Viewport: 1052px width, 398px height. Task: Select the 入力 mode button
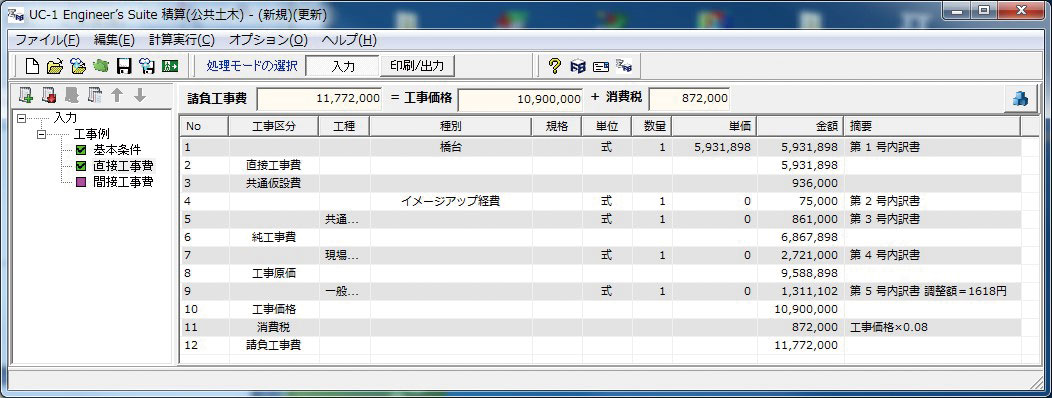342,66
